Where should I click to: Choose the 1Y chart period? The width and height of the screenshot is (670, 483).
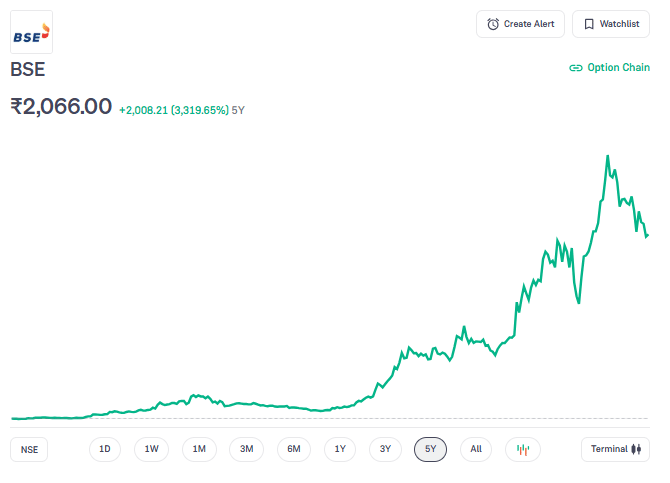click(340, 449)
